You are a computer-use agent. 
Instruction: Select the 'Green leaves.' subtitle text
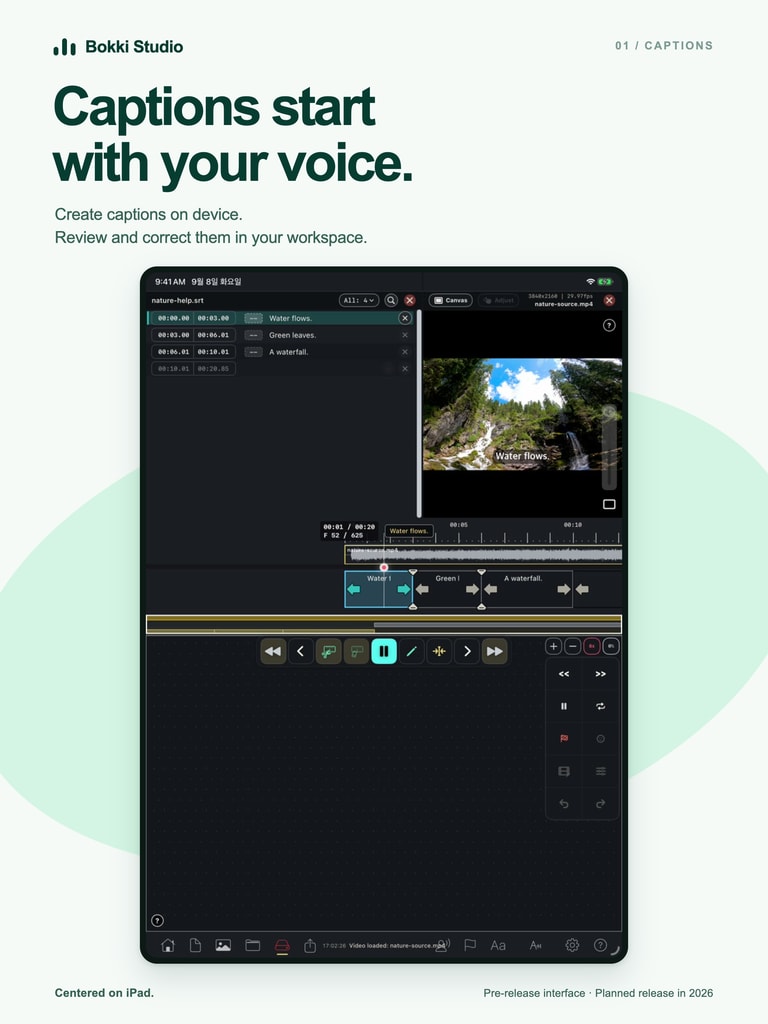293,335
